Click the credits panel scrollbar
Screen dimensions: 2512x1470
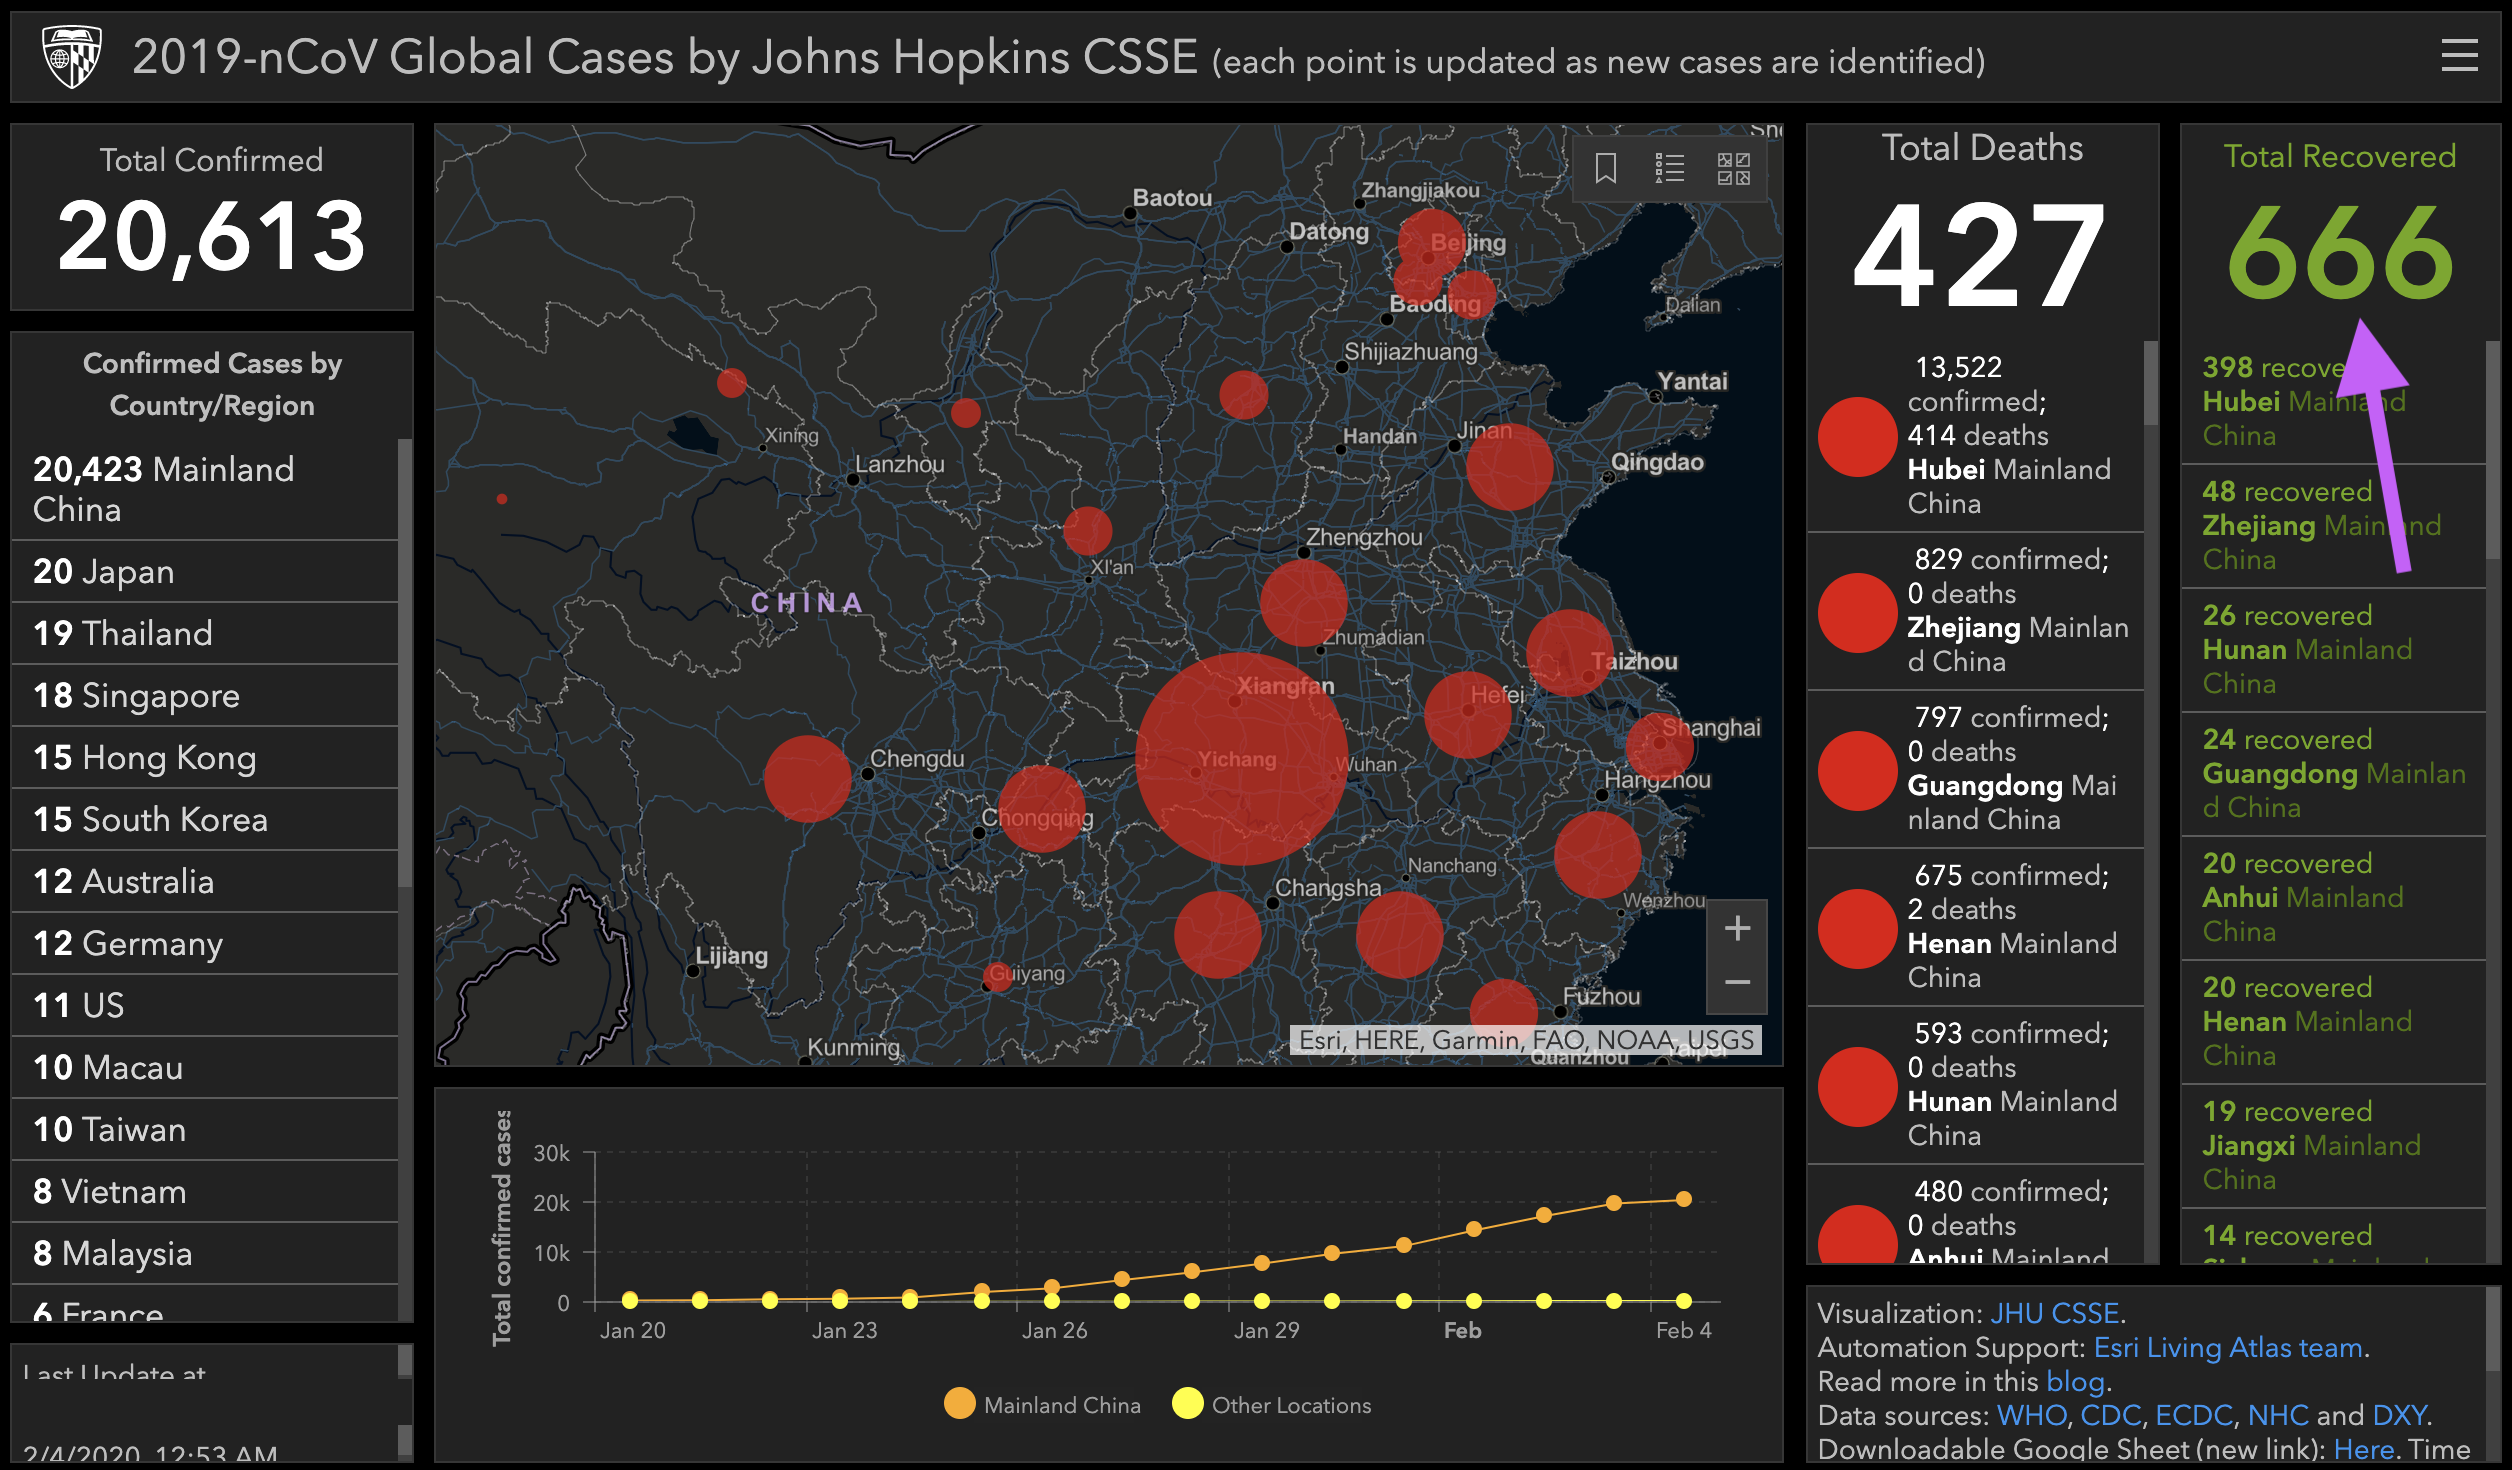[2492, 1330]
